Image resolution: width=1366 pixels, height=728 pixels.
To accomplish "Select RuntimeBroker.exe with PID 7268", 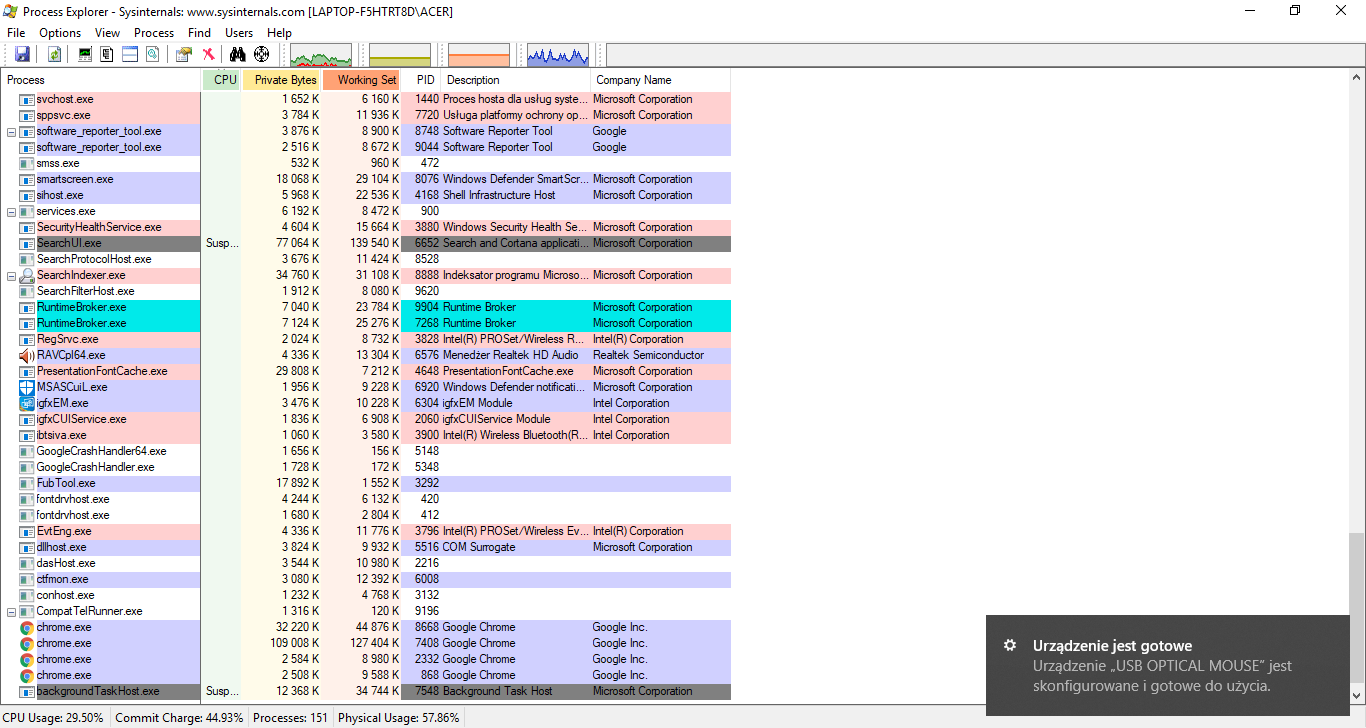I will point(366,323).
